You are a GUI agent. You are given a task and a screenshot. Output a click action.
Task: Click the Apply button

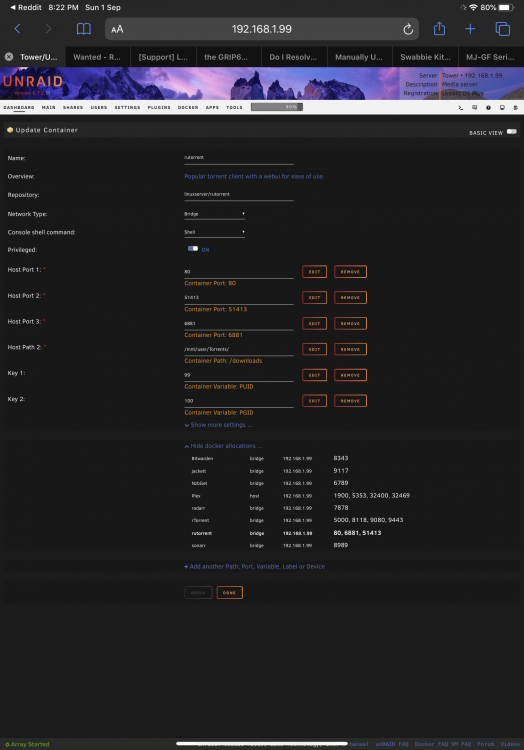[x=198, y=593]
